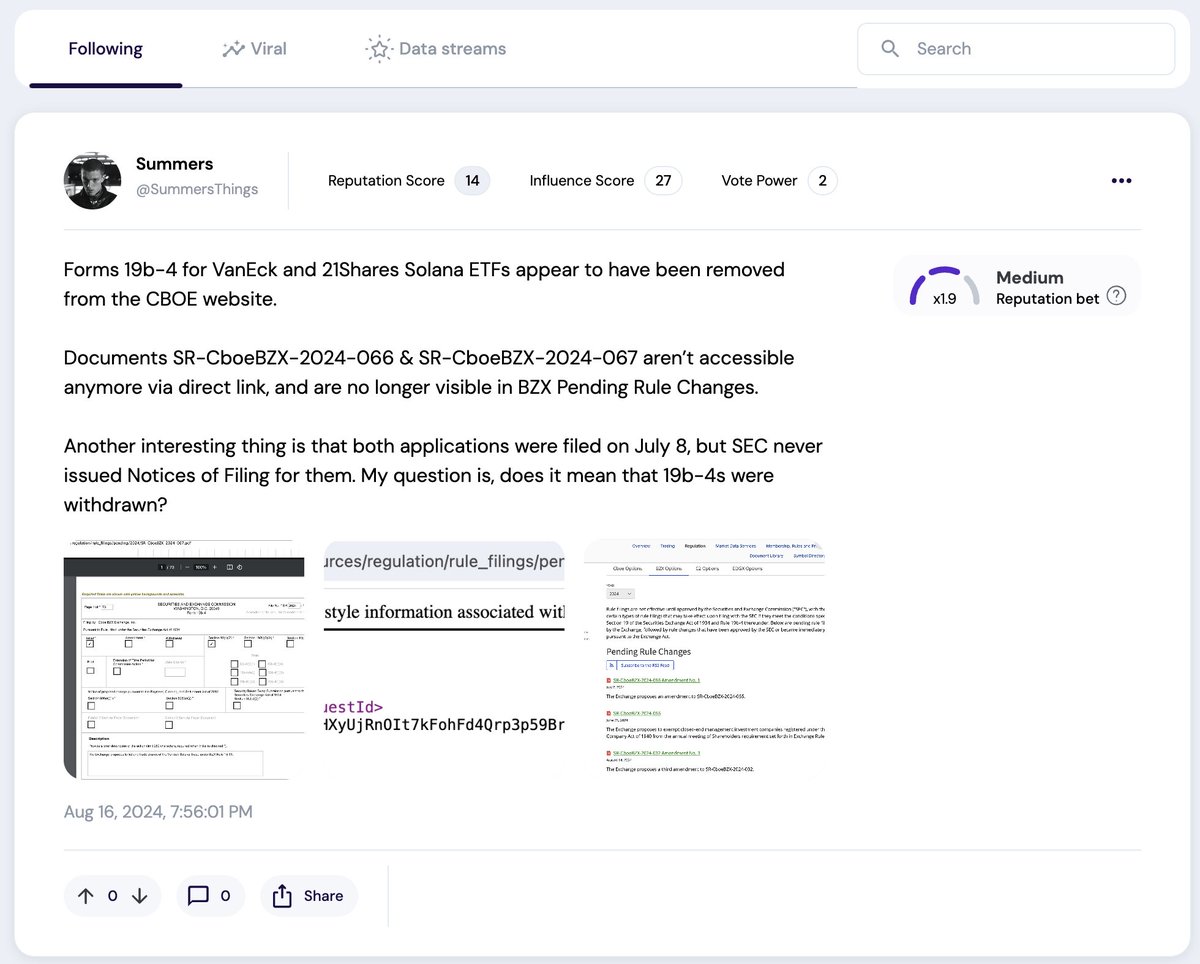The height and width of the screenshot is (964, 1200).
Task: Open the rule_filings URL error thumbnail
Action: point(444,660)
